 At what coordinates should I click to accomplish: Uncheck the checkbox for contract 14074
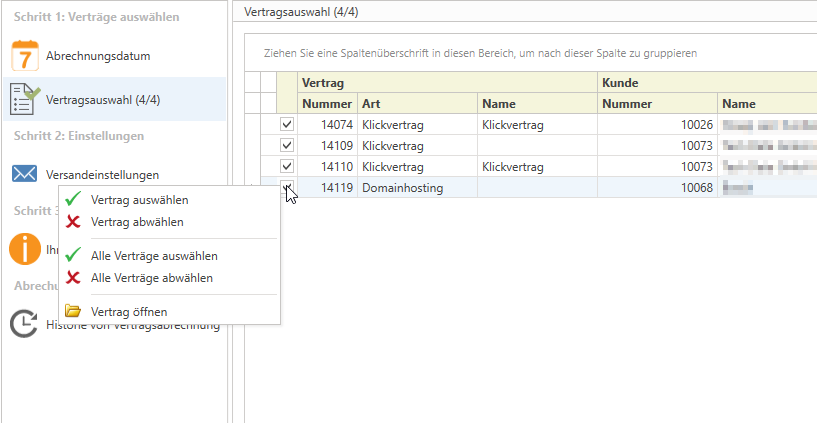pos(287,125)
